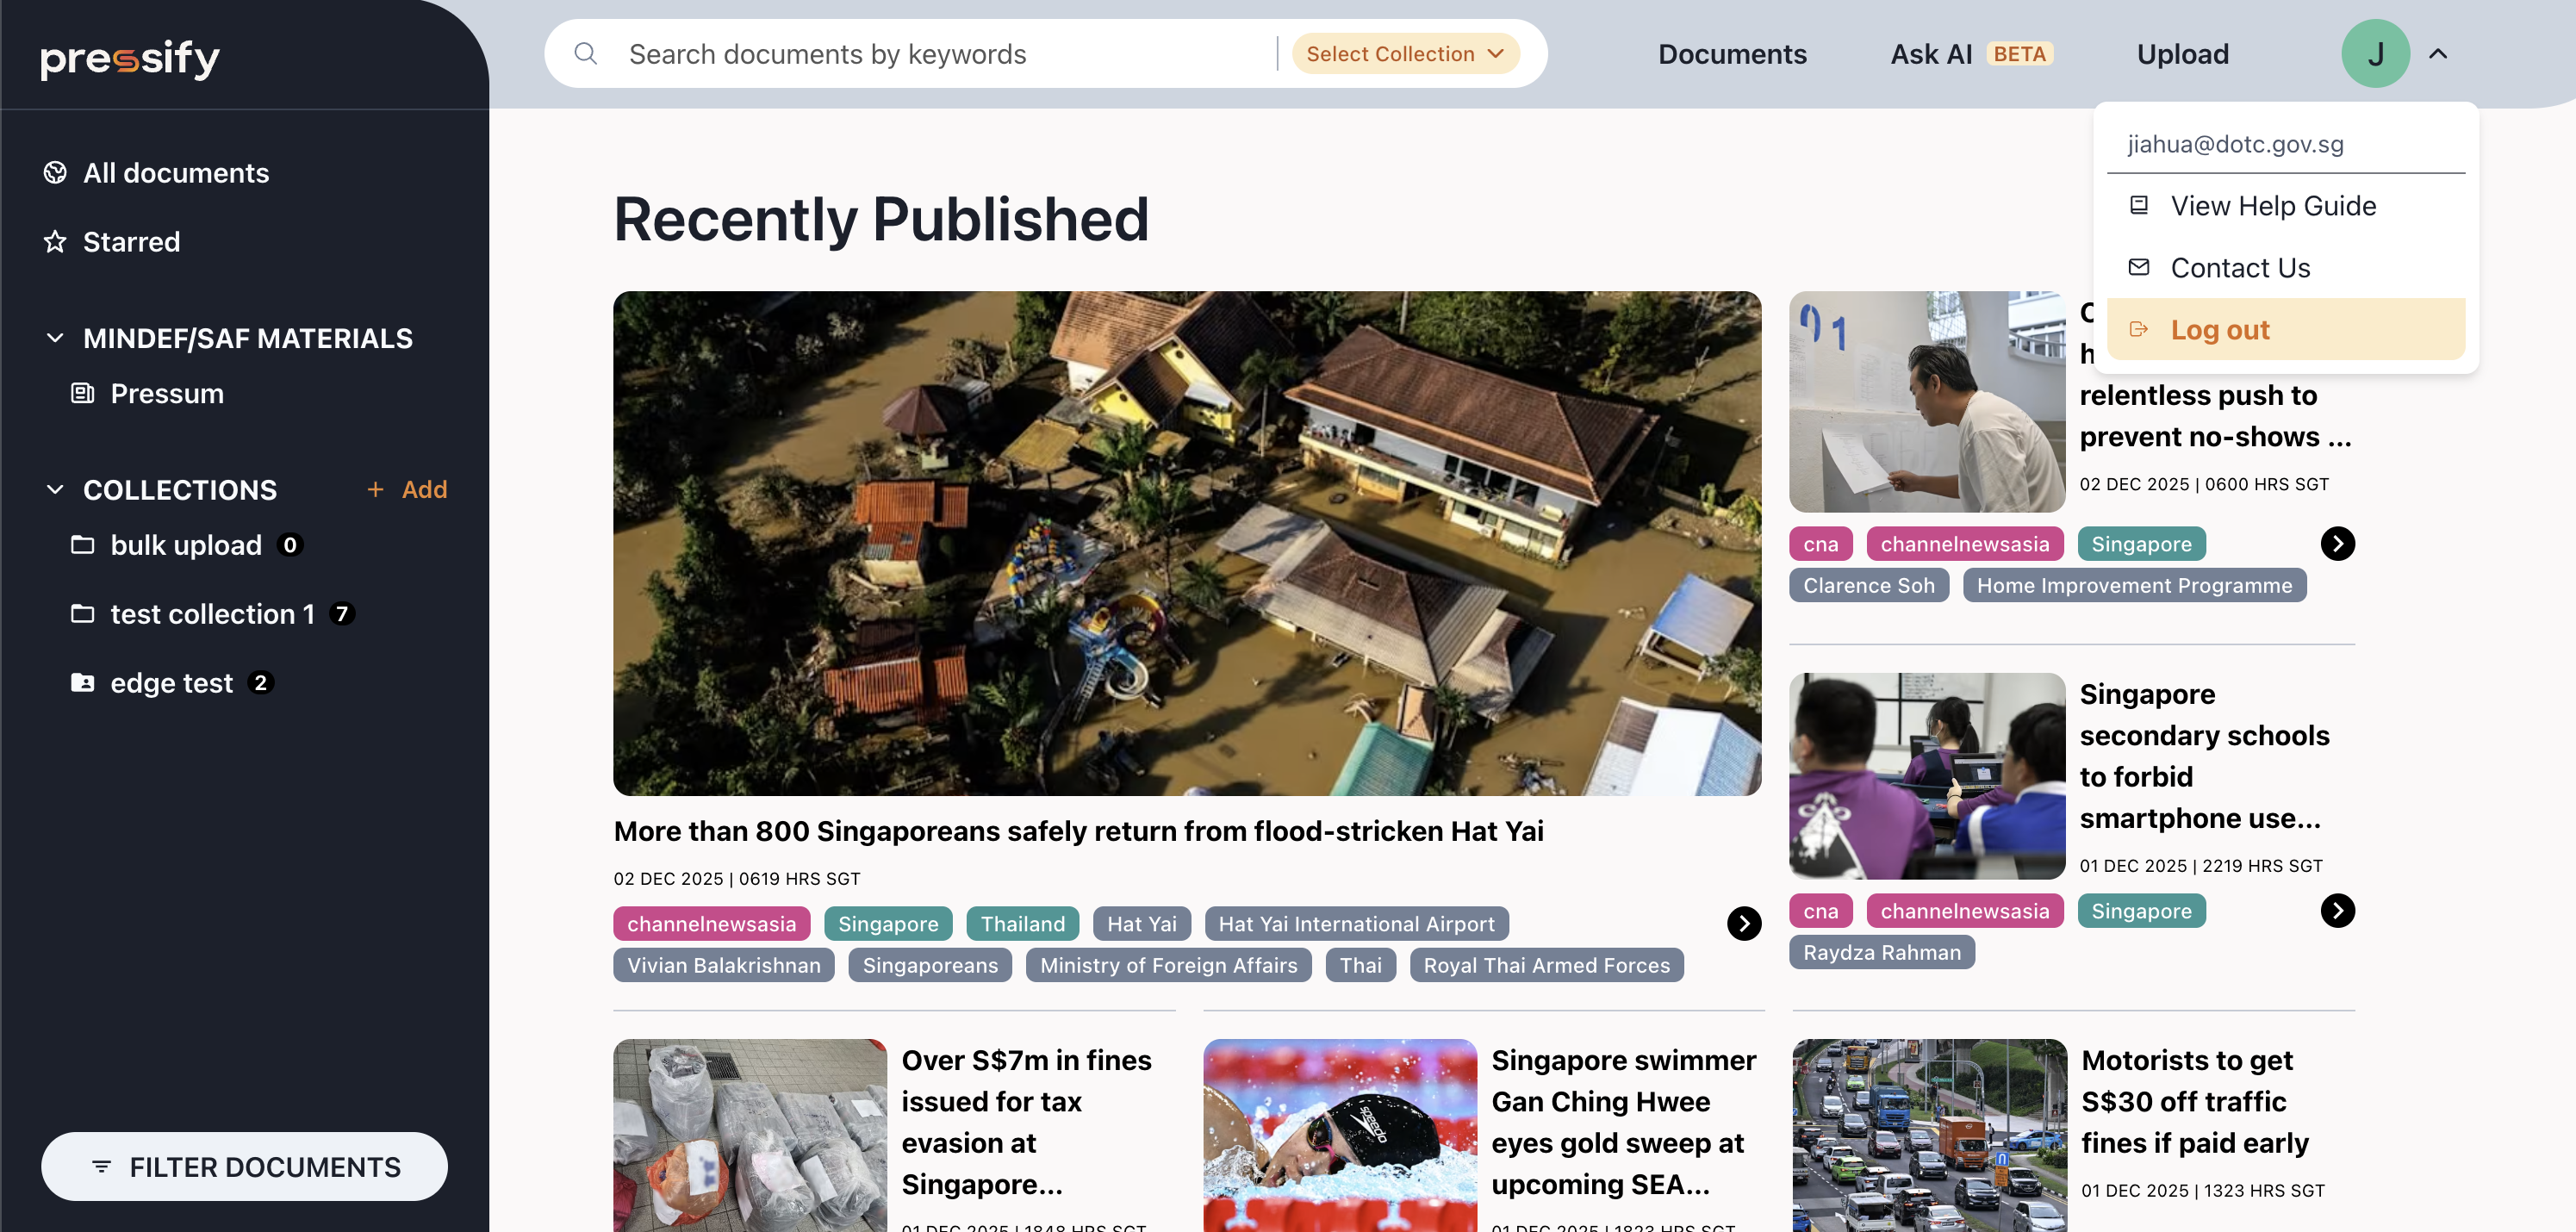Click the edge test shared folder icon
Viewport: 2576px width, 1232px height.
point(83,683)
